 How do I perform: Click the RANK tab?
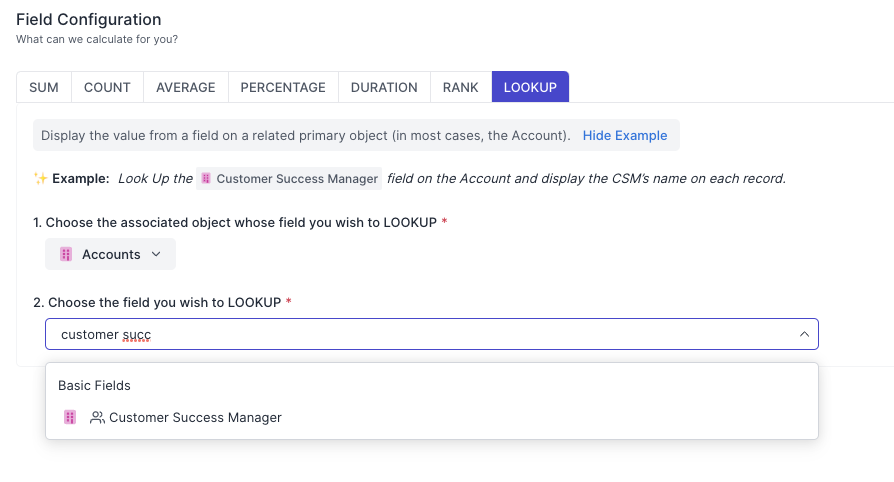(461, 87)
